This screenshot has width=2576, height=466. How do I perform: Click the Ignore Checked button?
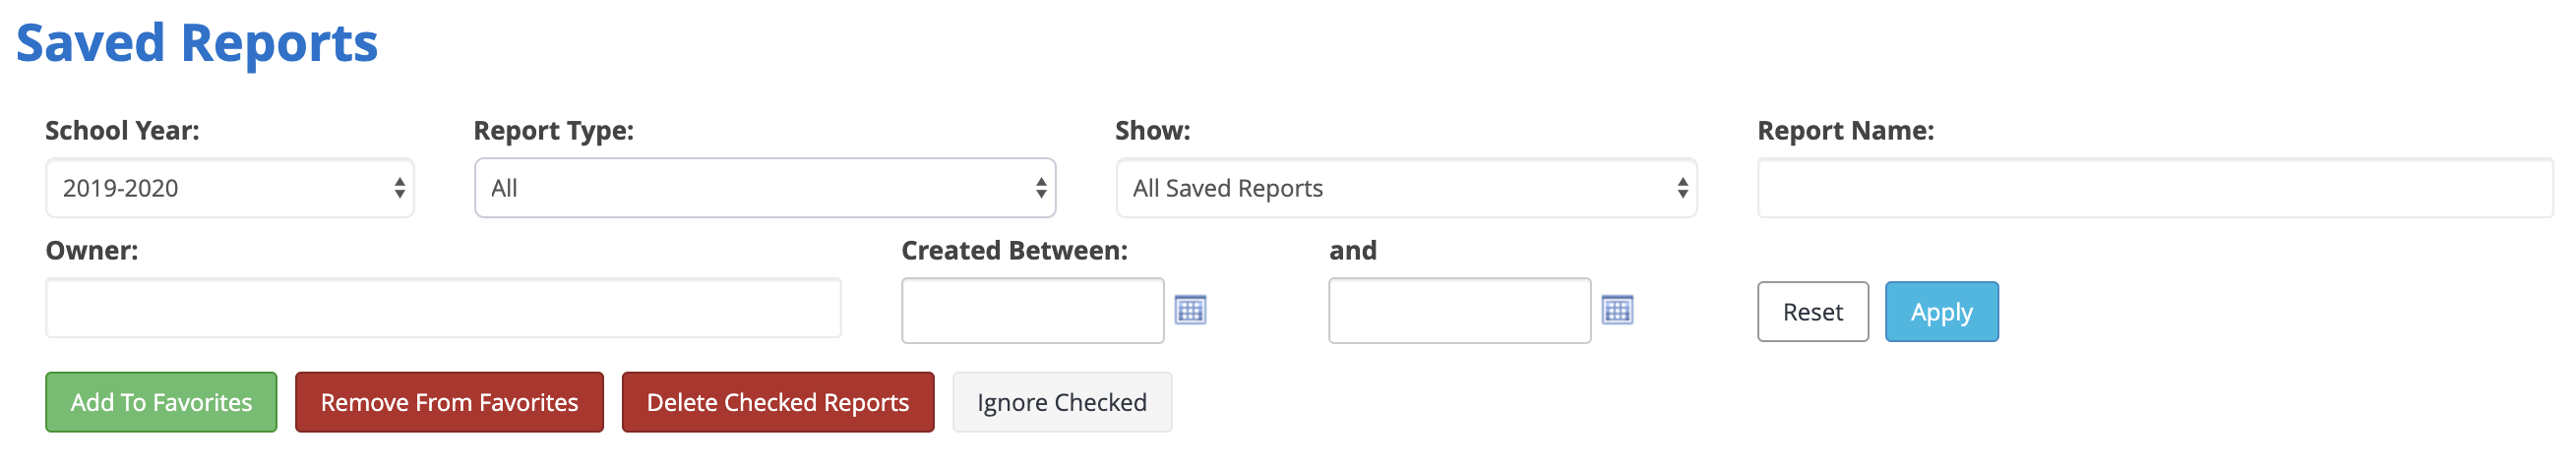point(1062,402)
